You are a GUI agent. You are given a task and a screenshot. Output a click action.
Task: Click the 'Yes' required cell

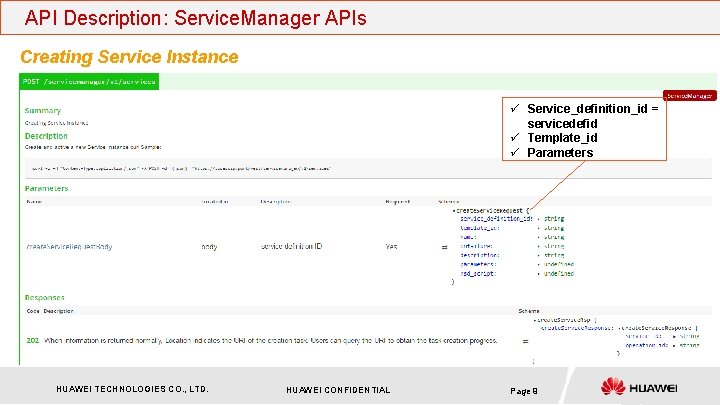[x=391, y=247]
